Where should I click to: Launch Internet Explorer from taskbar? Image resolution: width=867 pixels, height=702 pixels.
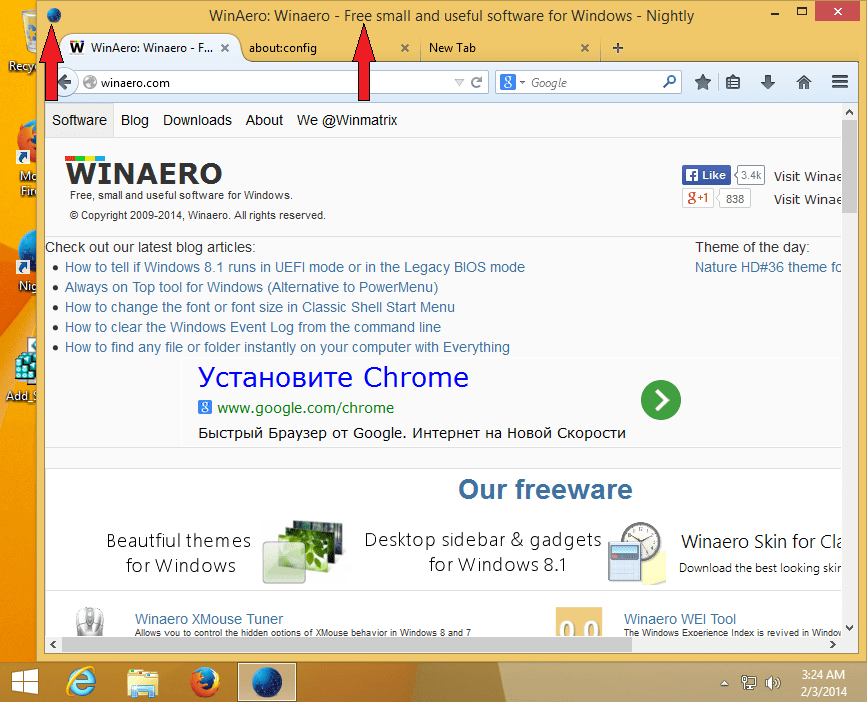click(x=81, y=682)
